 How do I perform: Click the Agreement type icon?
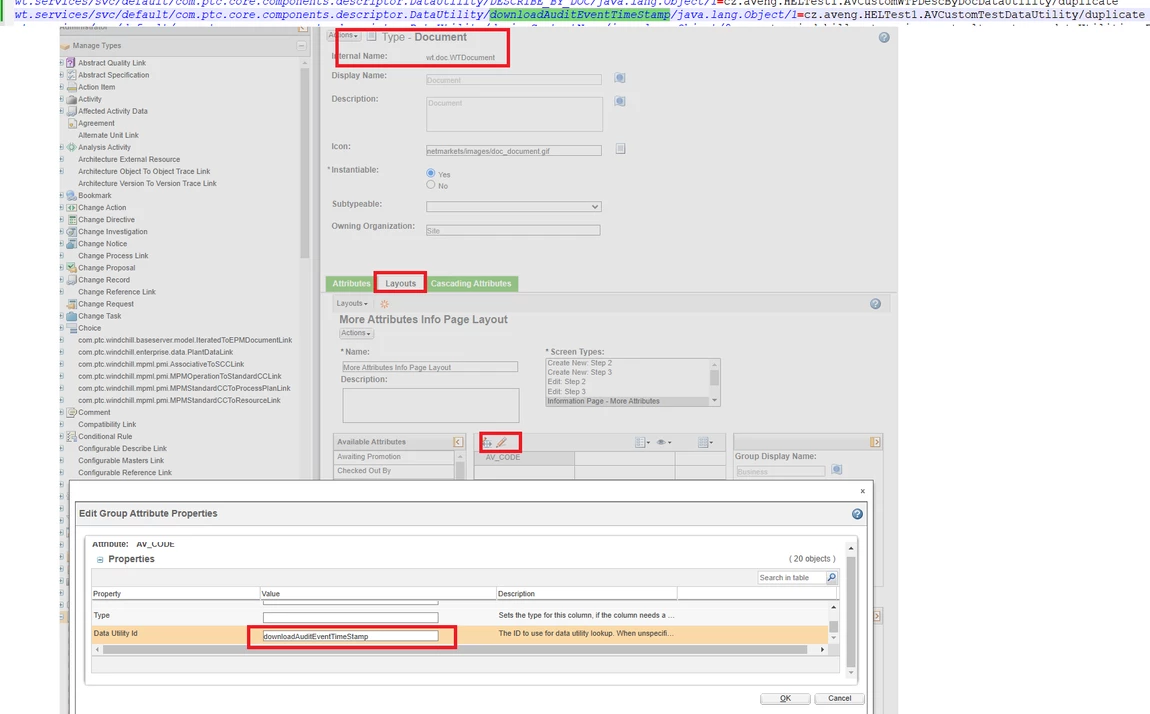pyautogui.click(x=71, y=123)
